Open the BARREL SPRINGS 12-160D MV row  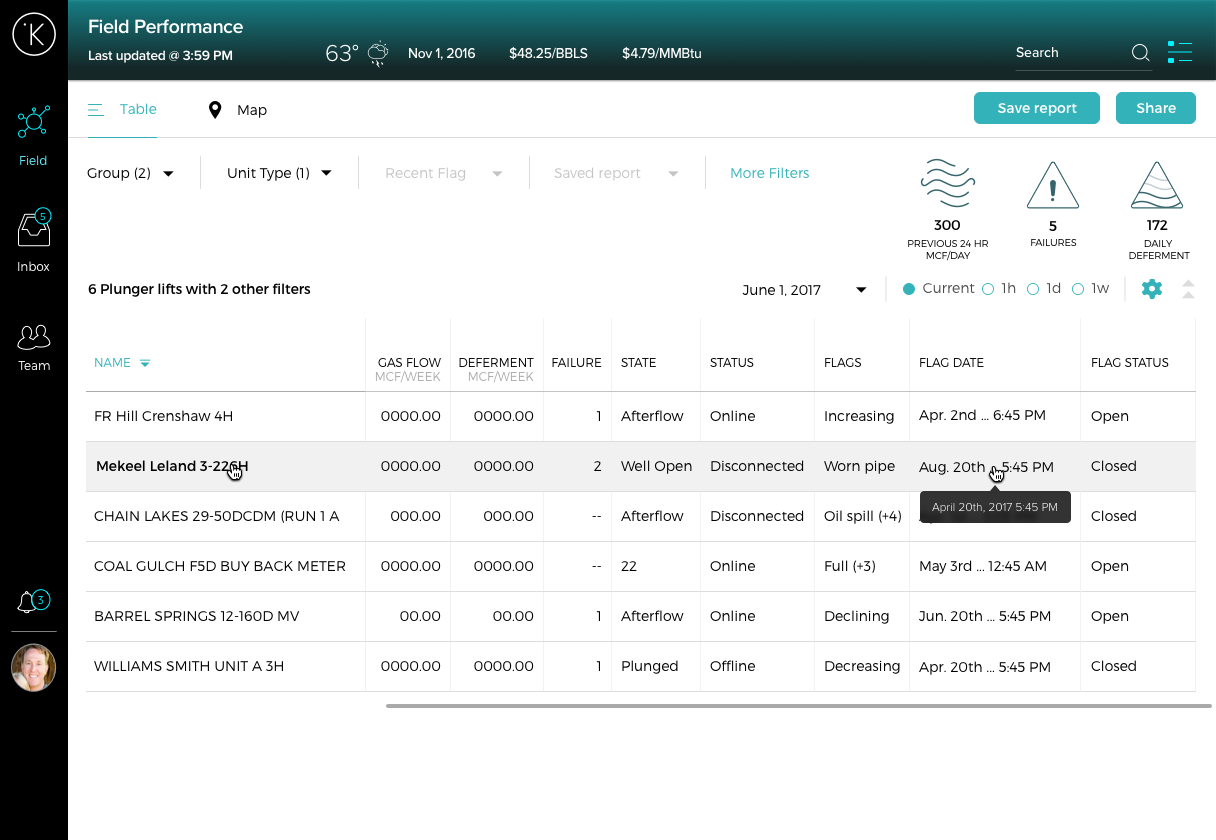click(x=641, y=616)
